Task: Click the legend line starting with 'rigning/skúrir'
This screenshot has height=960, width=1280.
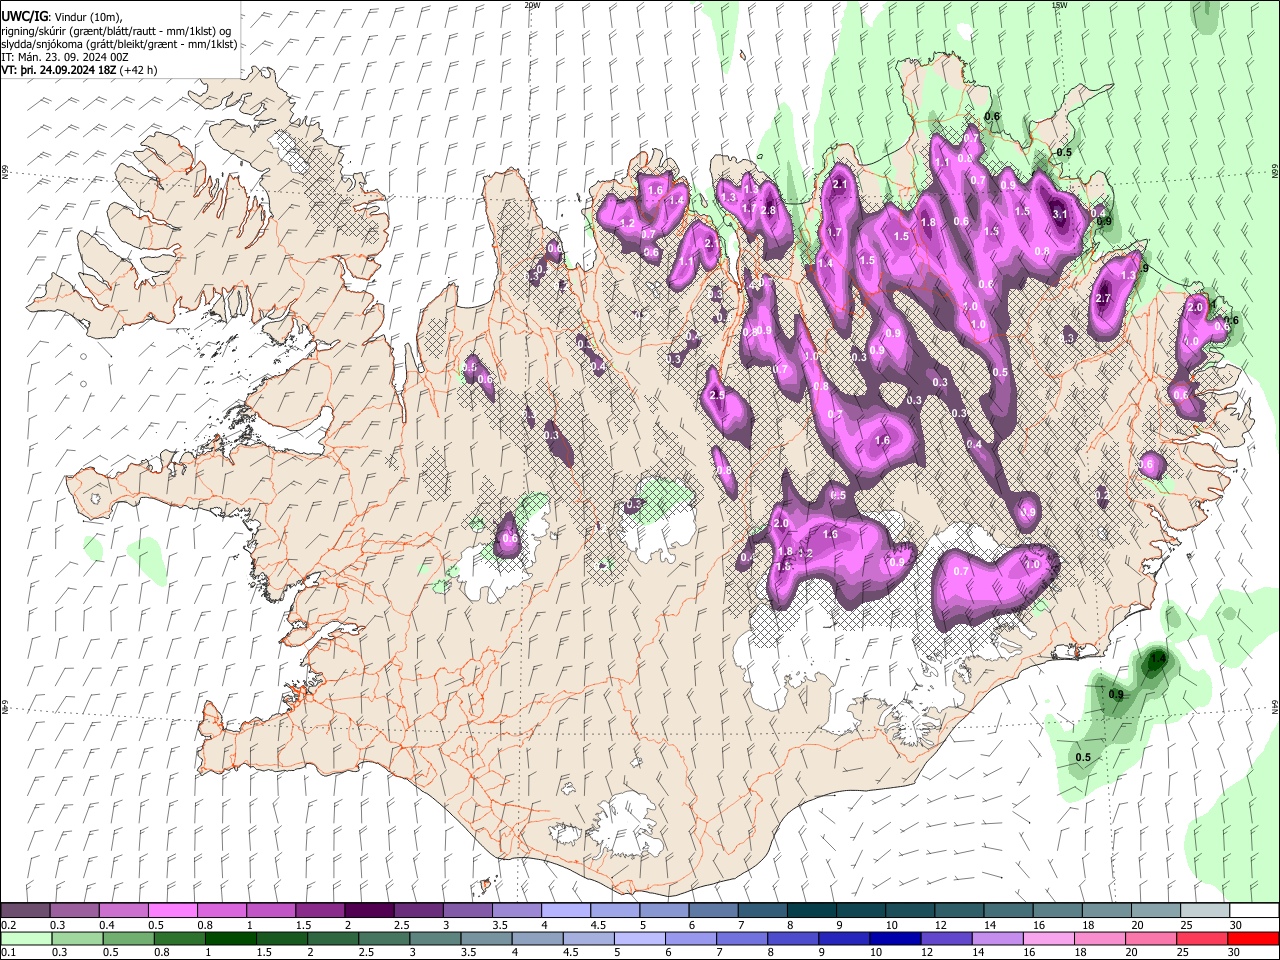Action: coord(116,31)
